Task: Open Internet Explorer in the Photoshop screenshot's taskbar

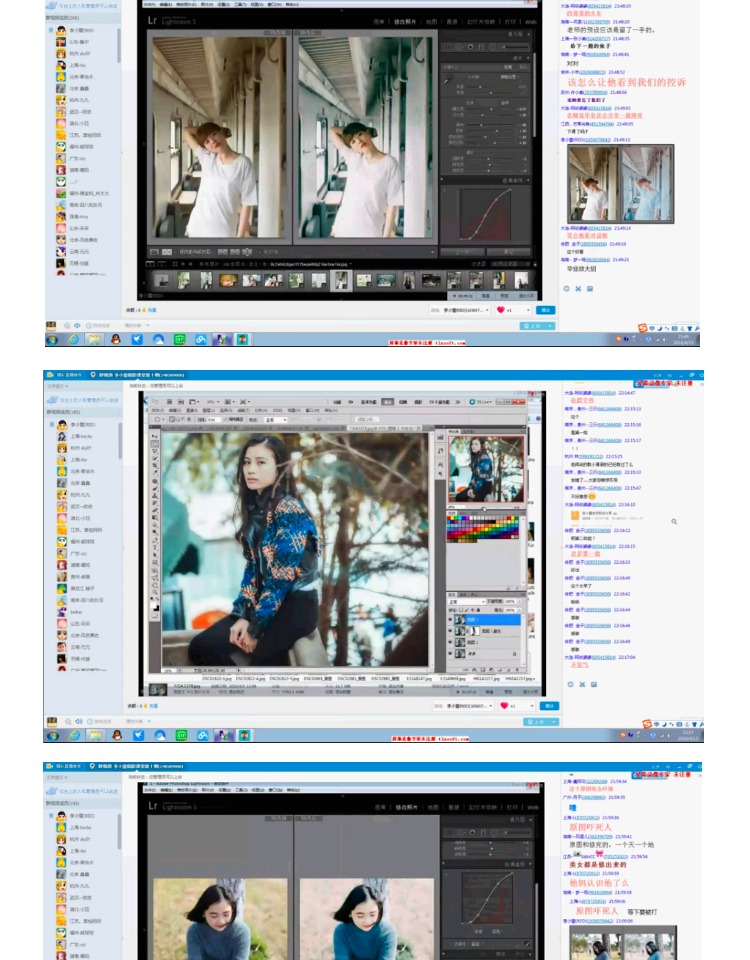Action: click(x=75, y=735)
